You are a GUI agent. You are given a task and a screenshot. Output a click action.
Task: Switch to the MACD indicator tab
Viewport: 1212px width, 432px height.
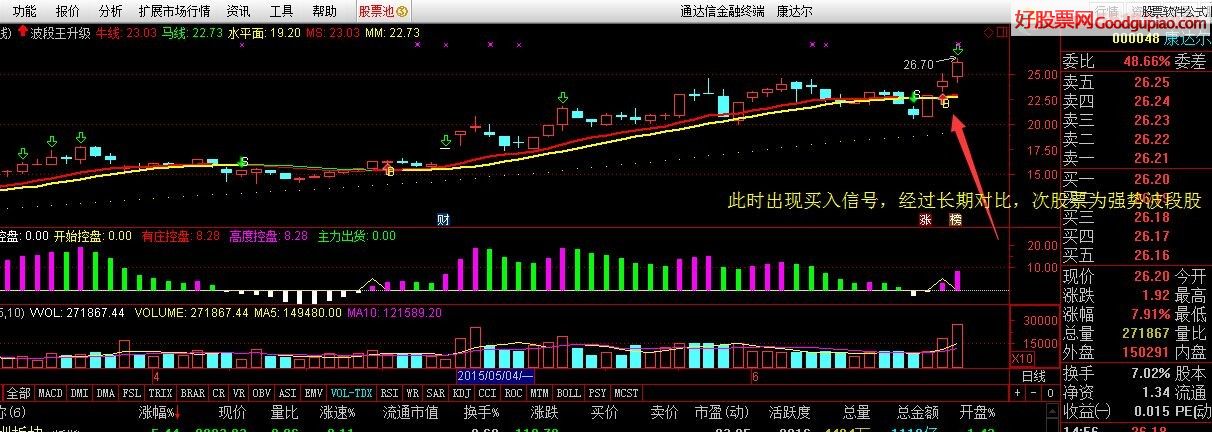coord(50,393)
